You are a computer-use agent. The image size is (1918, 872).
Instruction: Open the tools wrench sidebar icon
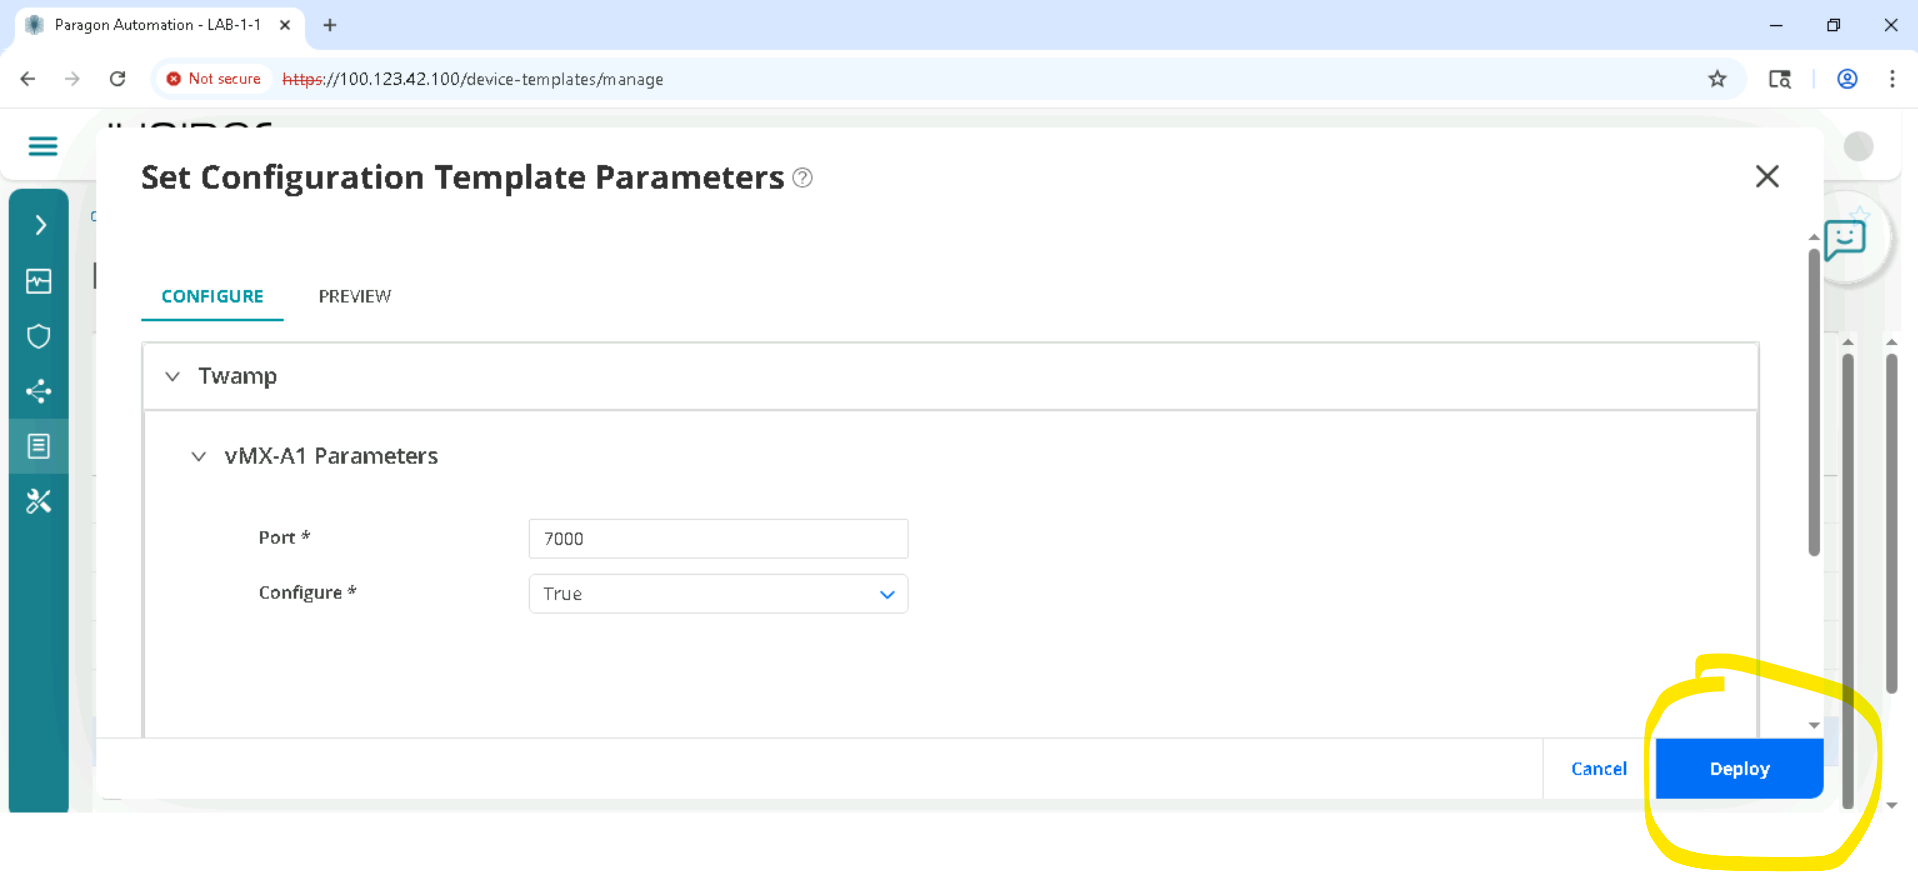39,501
